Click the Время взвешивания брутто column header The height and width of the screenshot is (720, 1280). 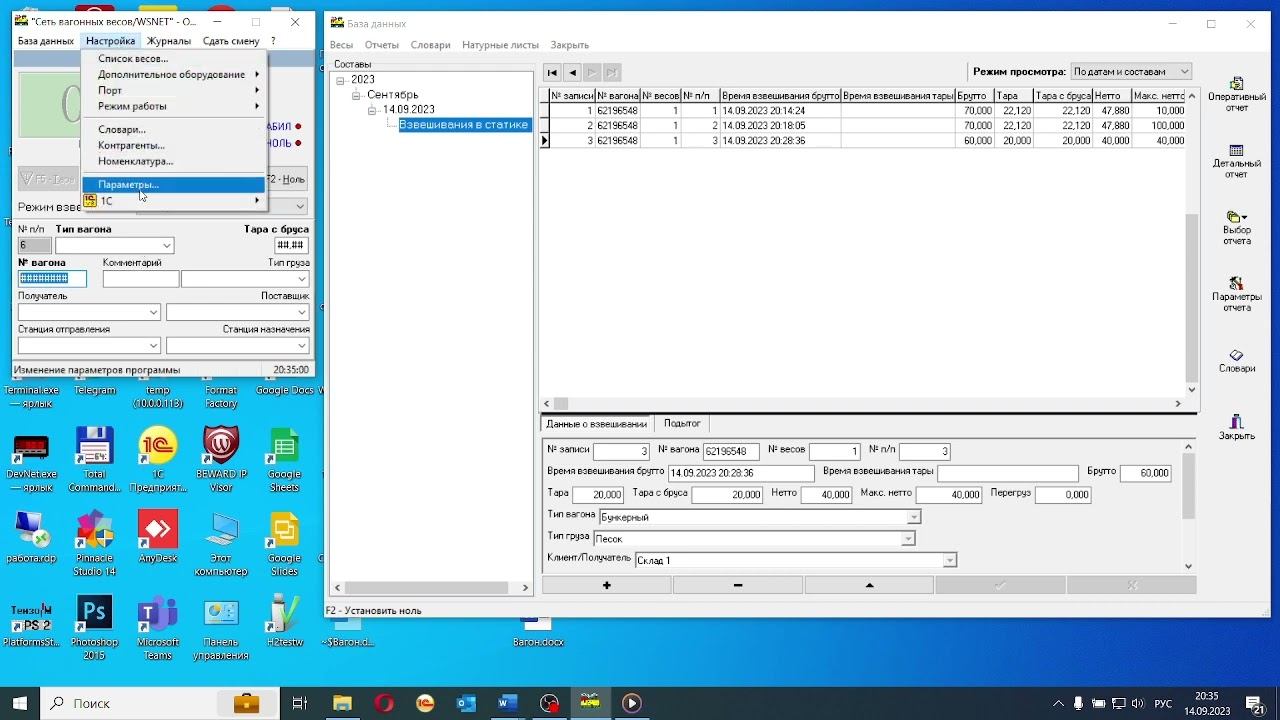tap(780, 96)
